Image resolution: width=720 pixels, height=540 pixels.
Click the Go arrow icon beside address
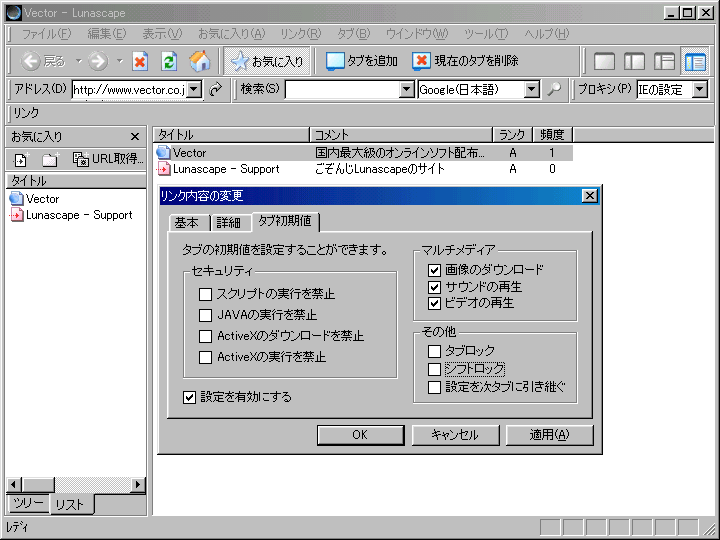[x=215, y=89]
